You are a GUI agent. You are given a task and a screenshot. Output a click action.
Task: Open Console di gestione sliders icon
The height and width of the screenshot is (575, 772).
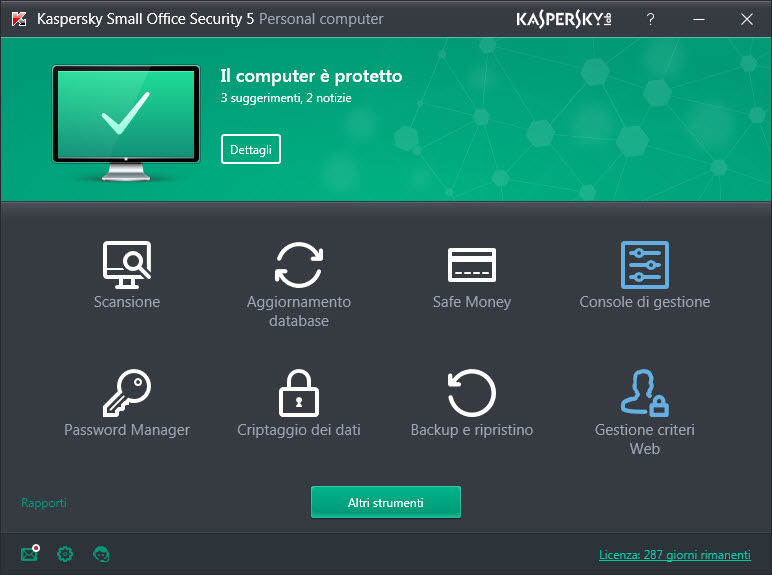644,265
